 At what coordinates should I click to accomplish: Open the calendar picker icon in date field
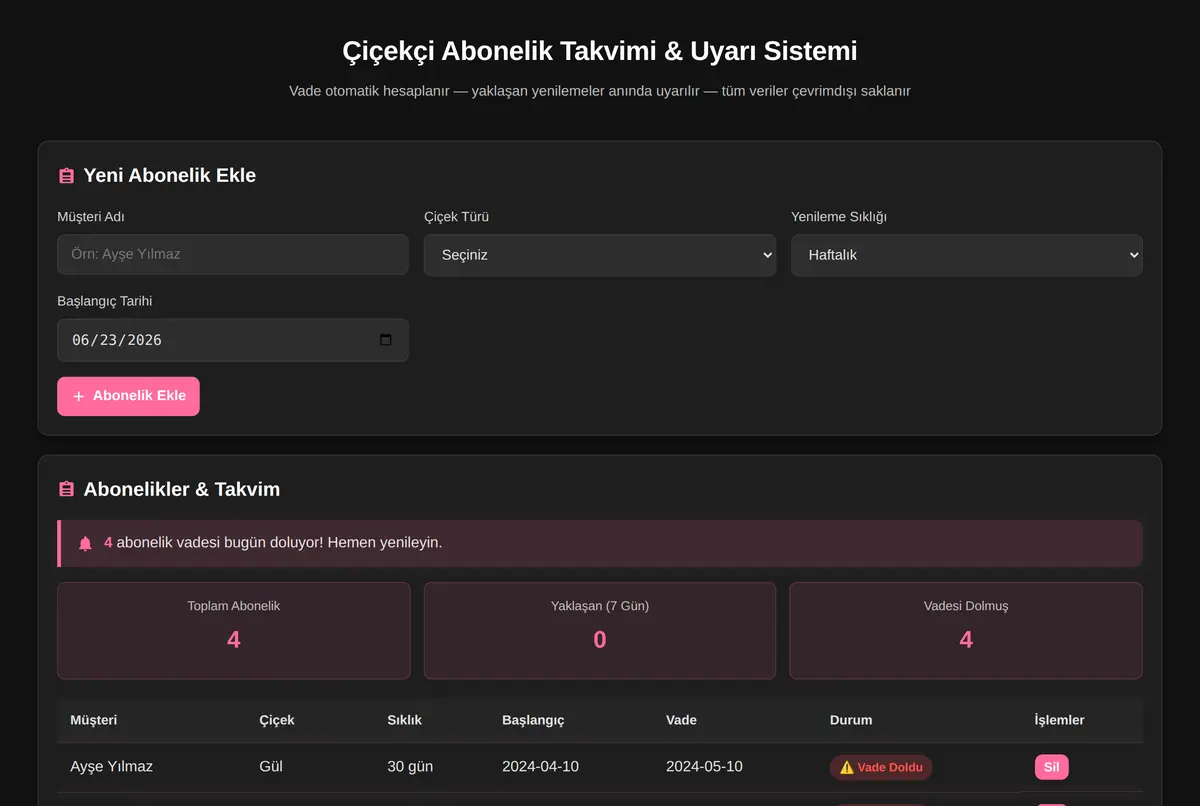coord(386,340)
